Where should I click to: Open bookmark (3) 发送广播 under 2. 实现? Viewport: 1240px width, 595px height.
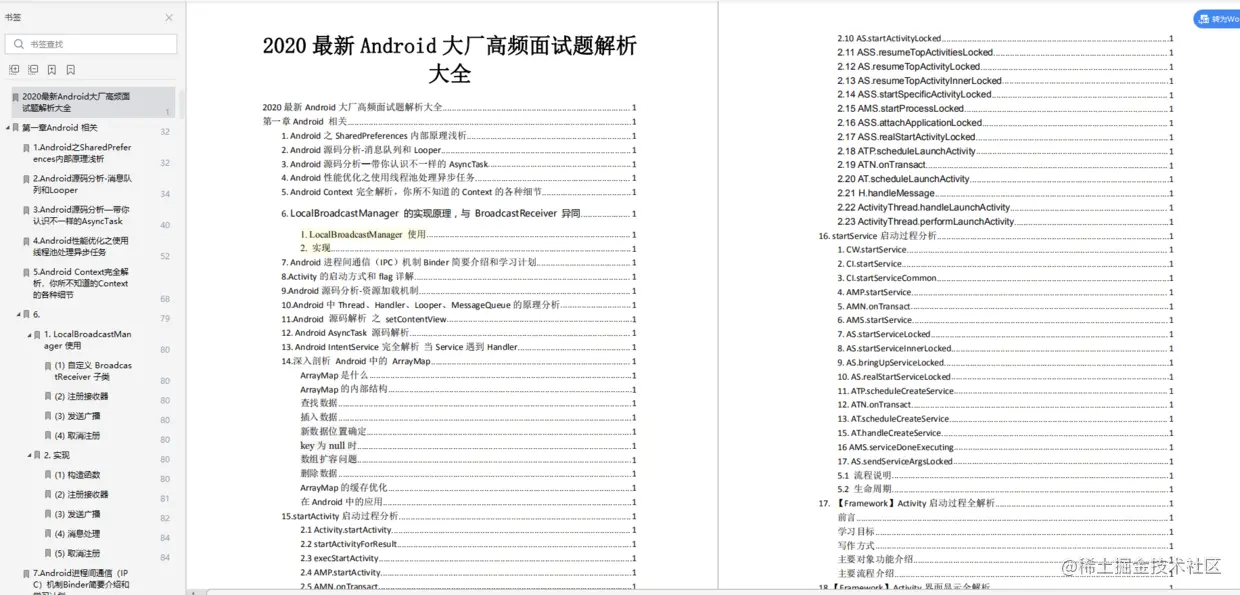point(78,514)
